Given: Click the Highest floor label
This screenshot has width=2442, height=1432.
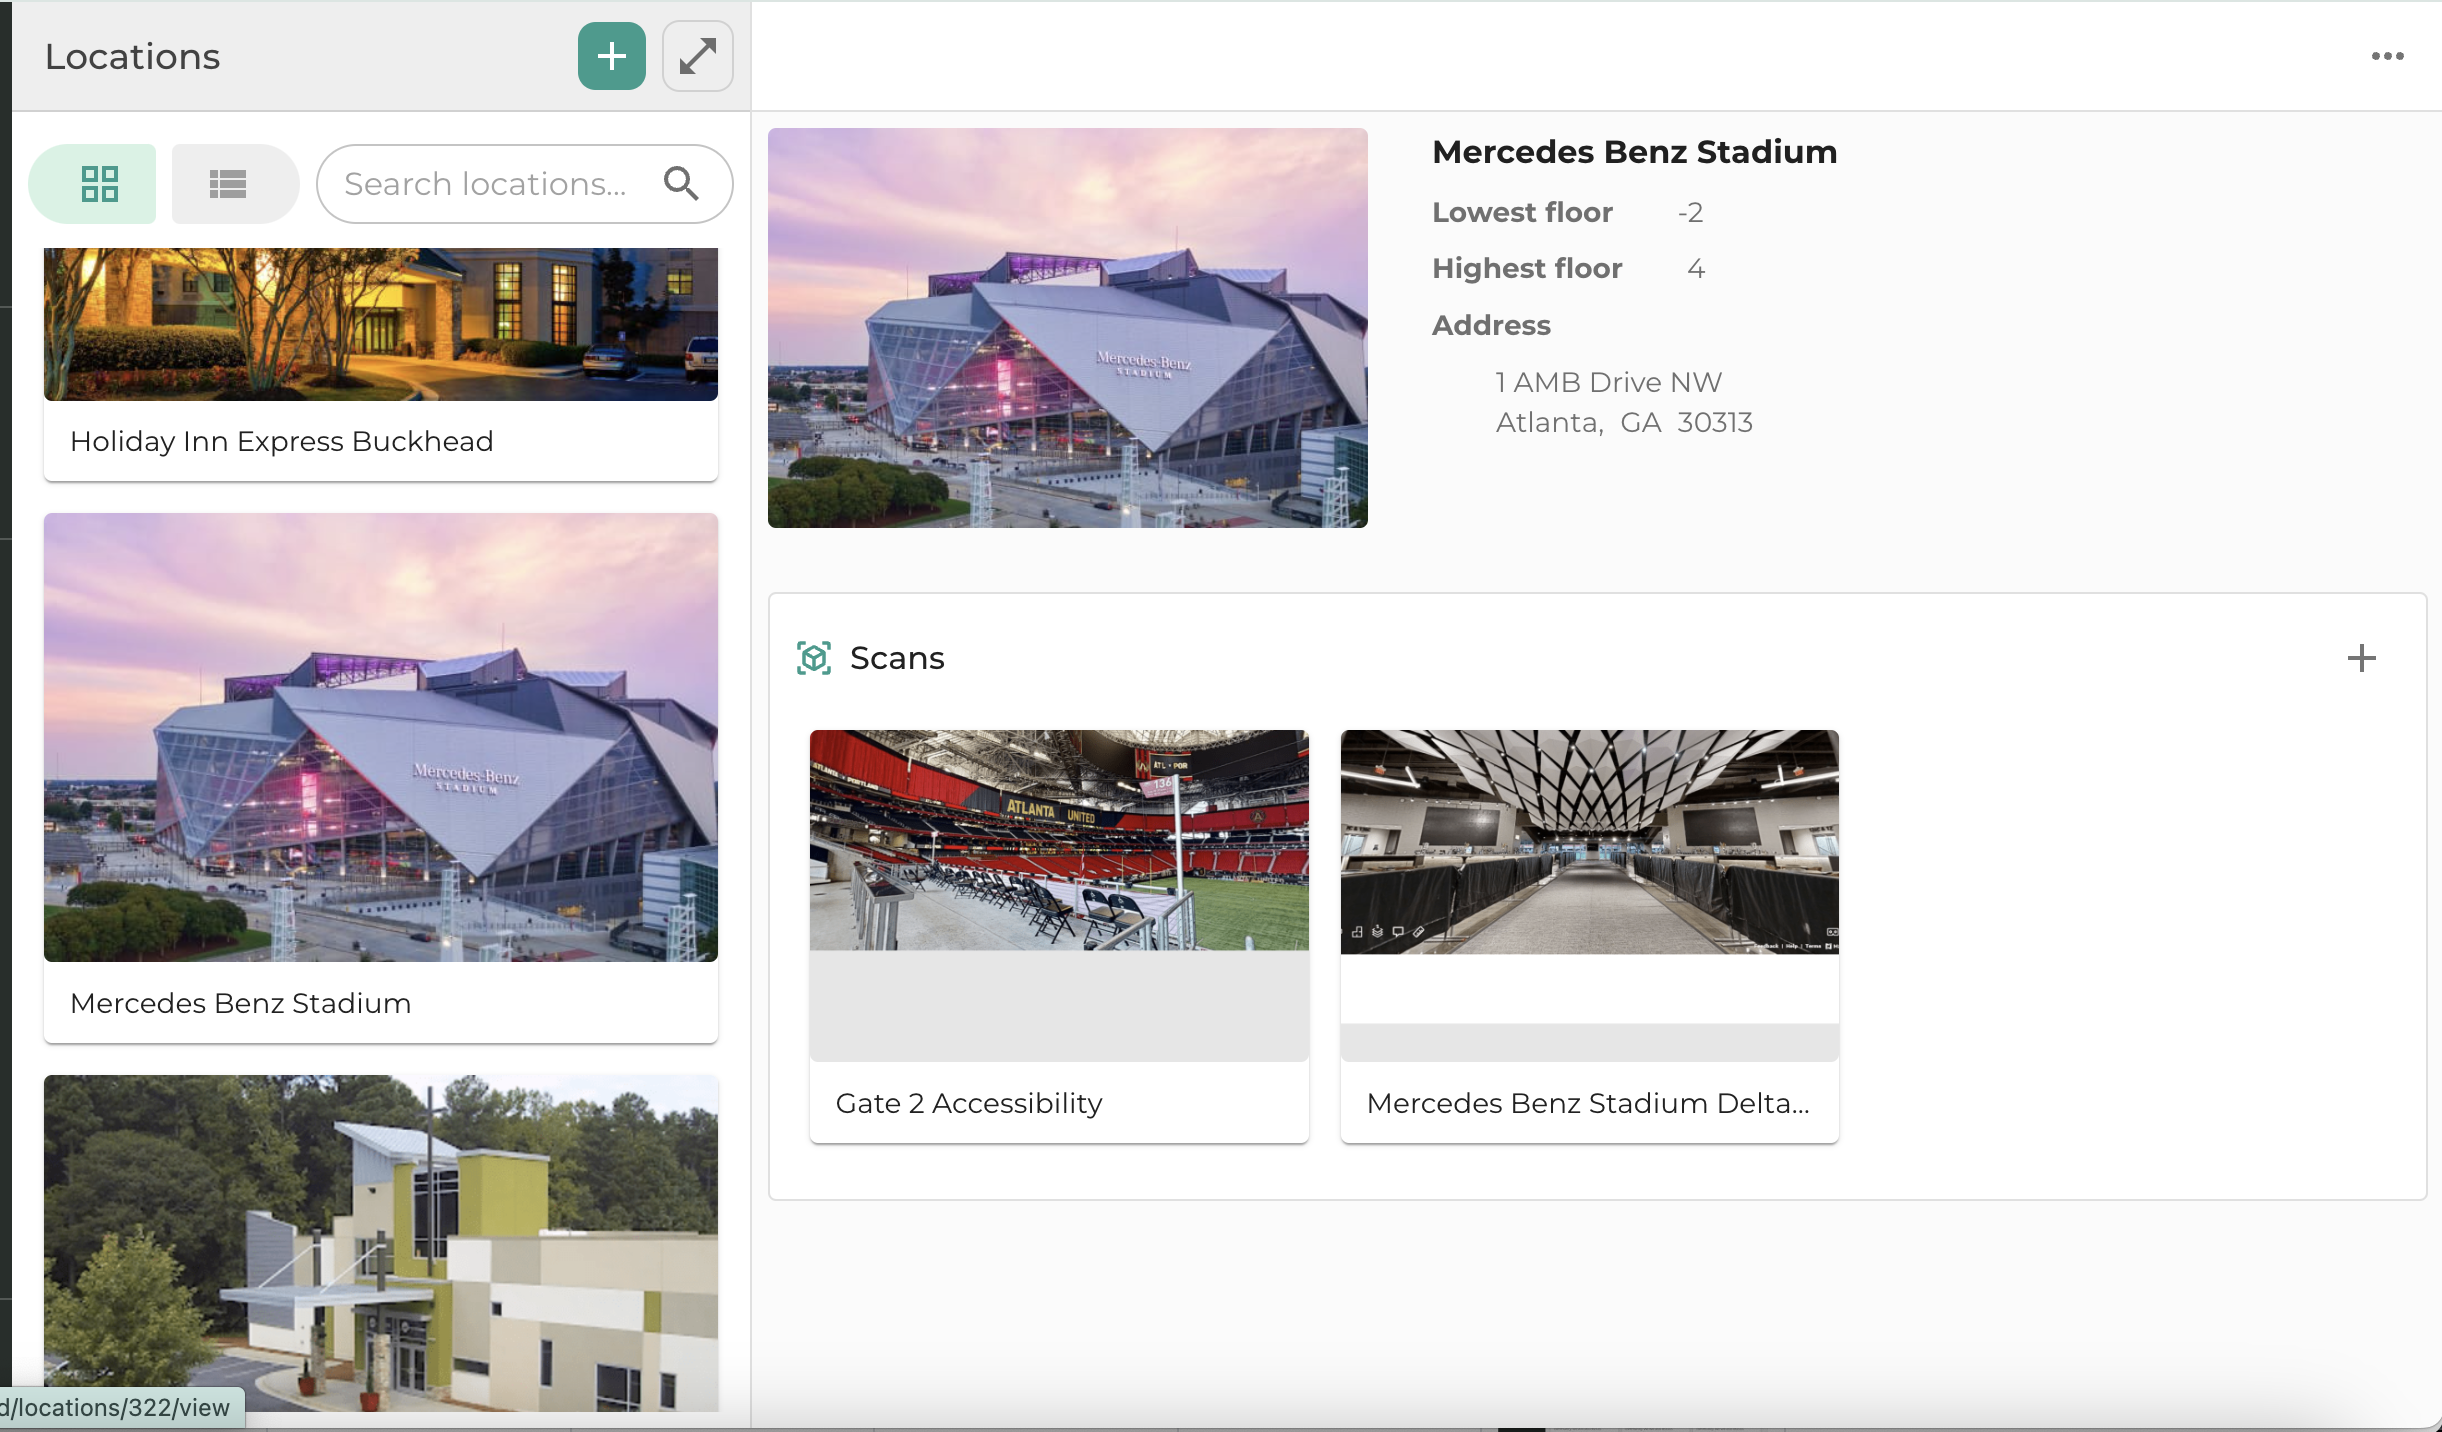Looking at the screenshot, I should pyautogui.click(x=1527, y=269).
